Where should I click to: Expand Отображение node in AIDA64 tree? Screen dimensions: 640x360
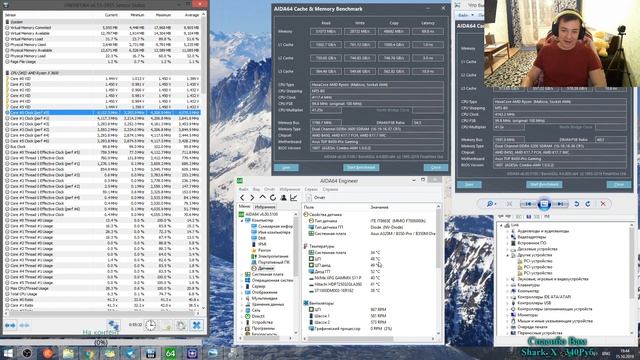(x=242, y=292)
